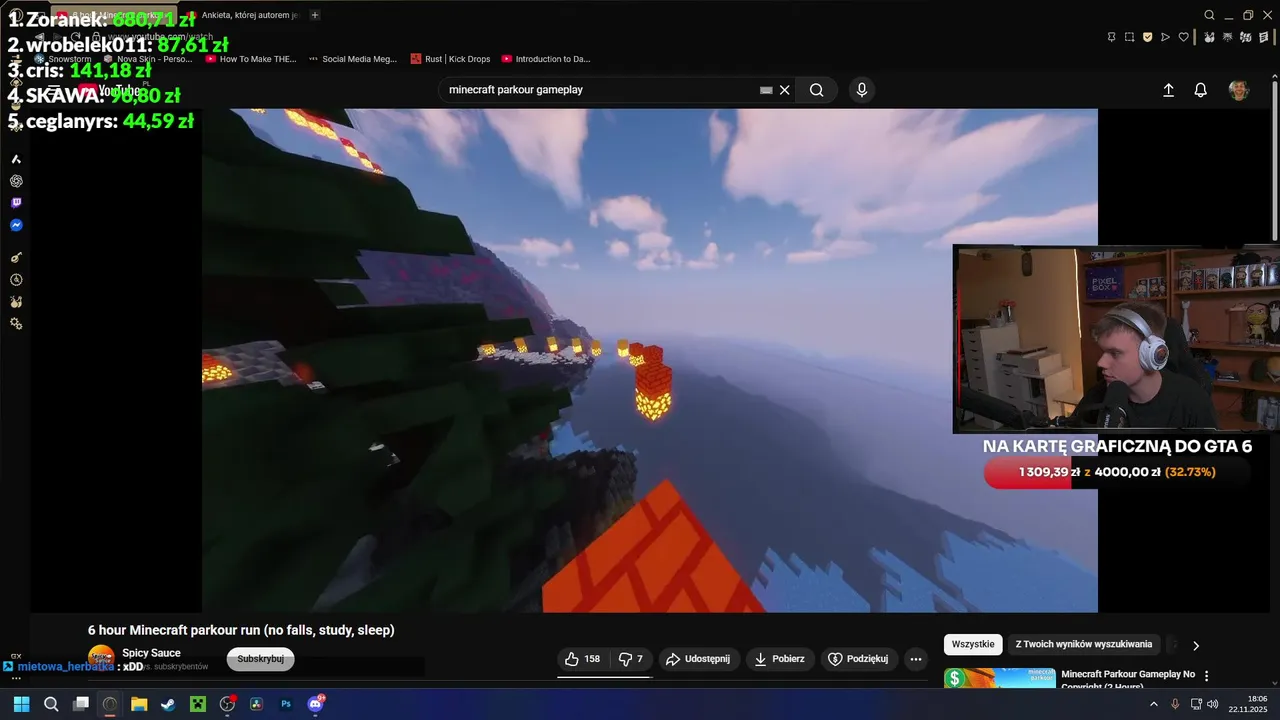Click the volume speaker tray icon

(1212, 704)
